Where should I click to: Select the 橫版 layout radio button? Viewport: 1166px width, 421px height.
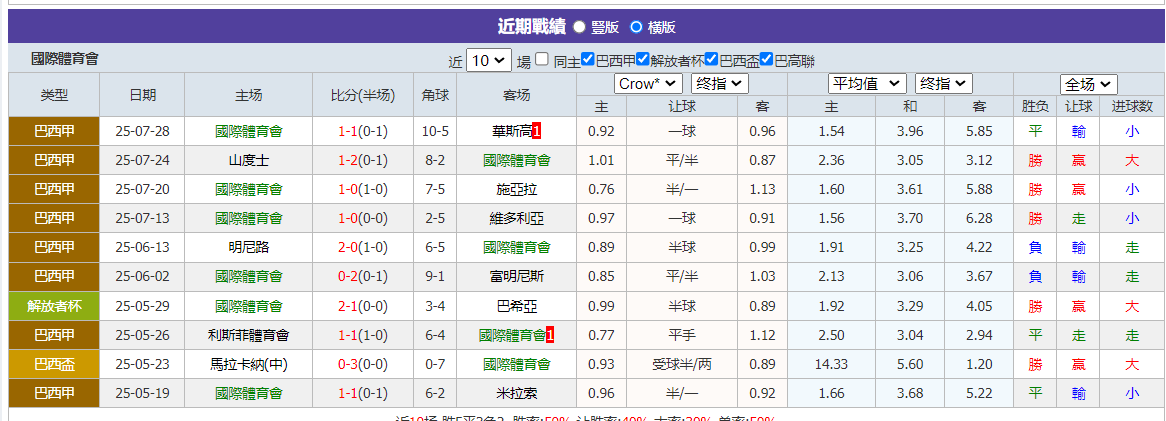[x=636, y=27]
